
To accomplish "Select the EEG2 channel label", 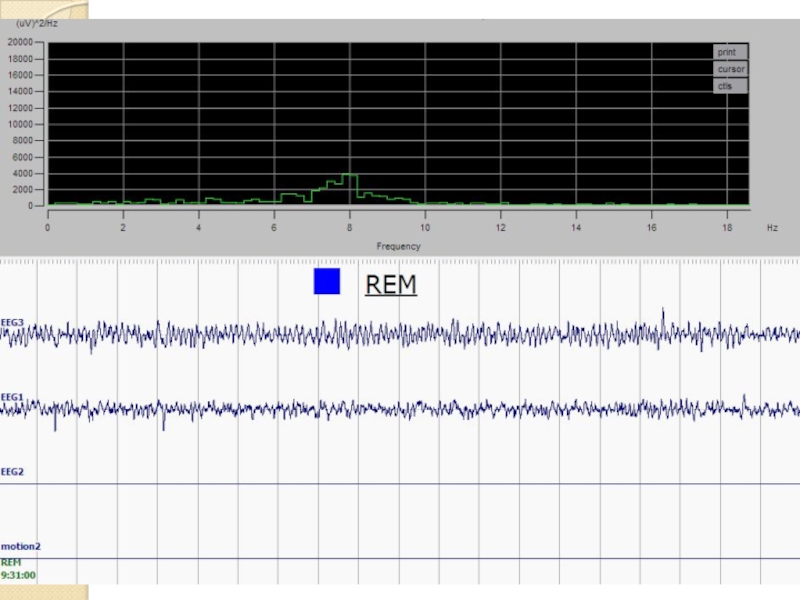I will tap(12, 471).
